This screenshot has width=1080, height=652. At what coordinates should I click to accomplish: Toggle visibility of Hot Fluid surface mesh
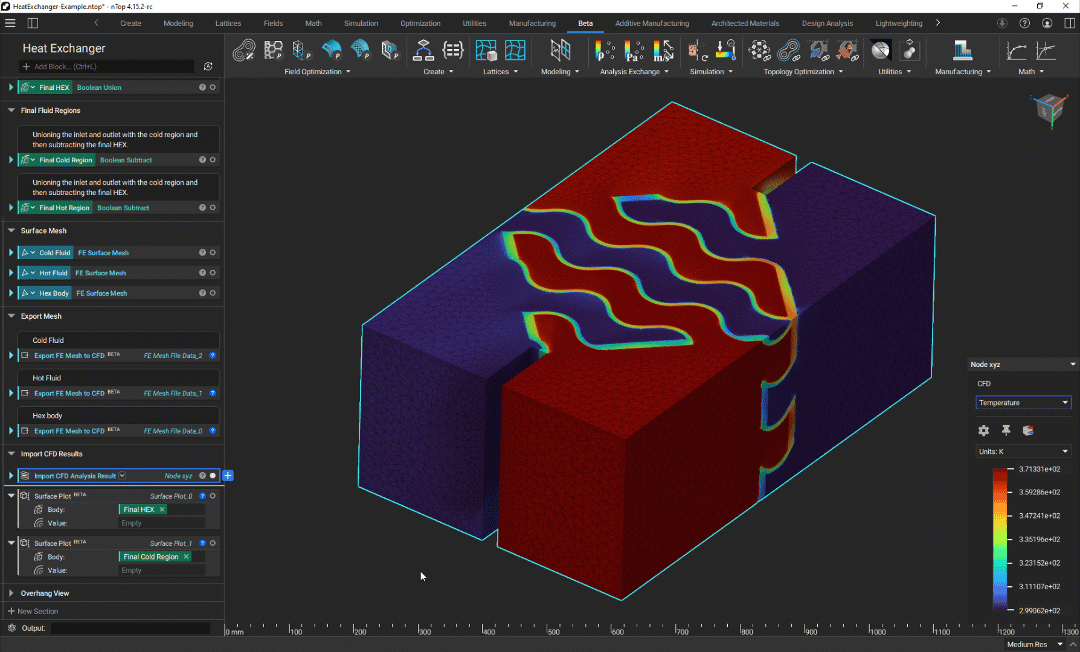pos(213,273)
